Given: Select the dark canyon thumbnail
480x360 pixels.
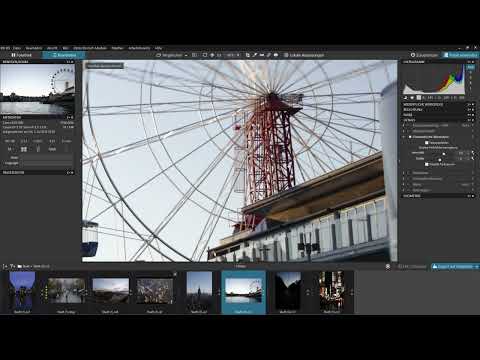Looking at the screenshot, I should (x=288, y=290).
